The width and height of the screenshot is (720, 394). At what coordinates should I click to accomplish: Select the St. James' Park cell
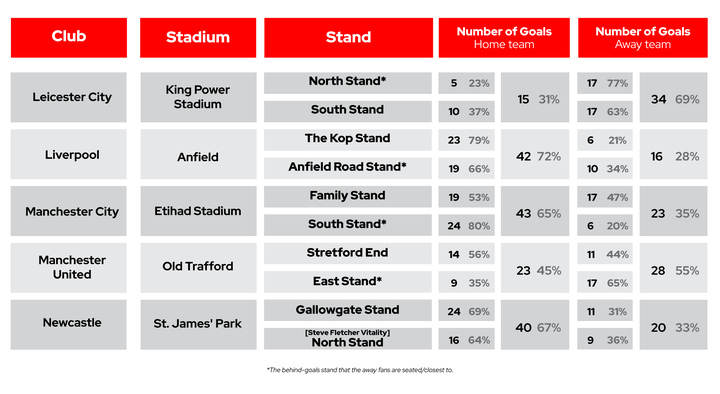(198, 325)
